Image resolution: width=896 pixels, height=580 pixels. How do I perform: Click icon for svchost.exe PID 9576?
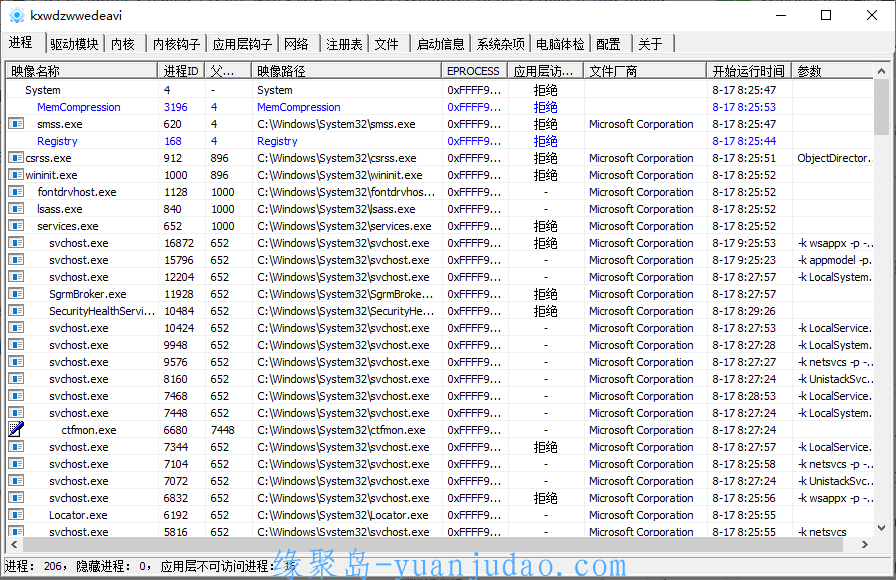[16, 362]
